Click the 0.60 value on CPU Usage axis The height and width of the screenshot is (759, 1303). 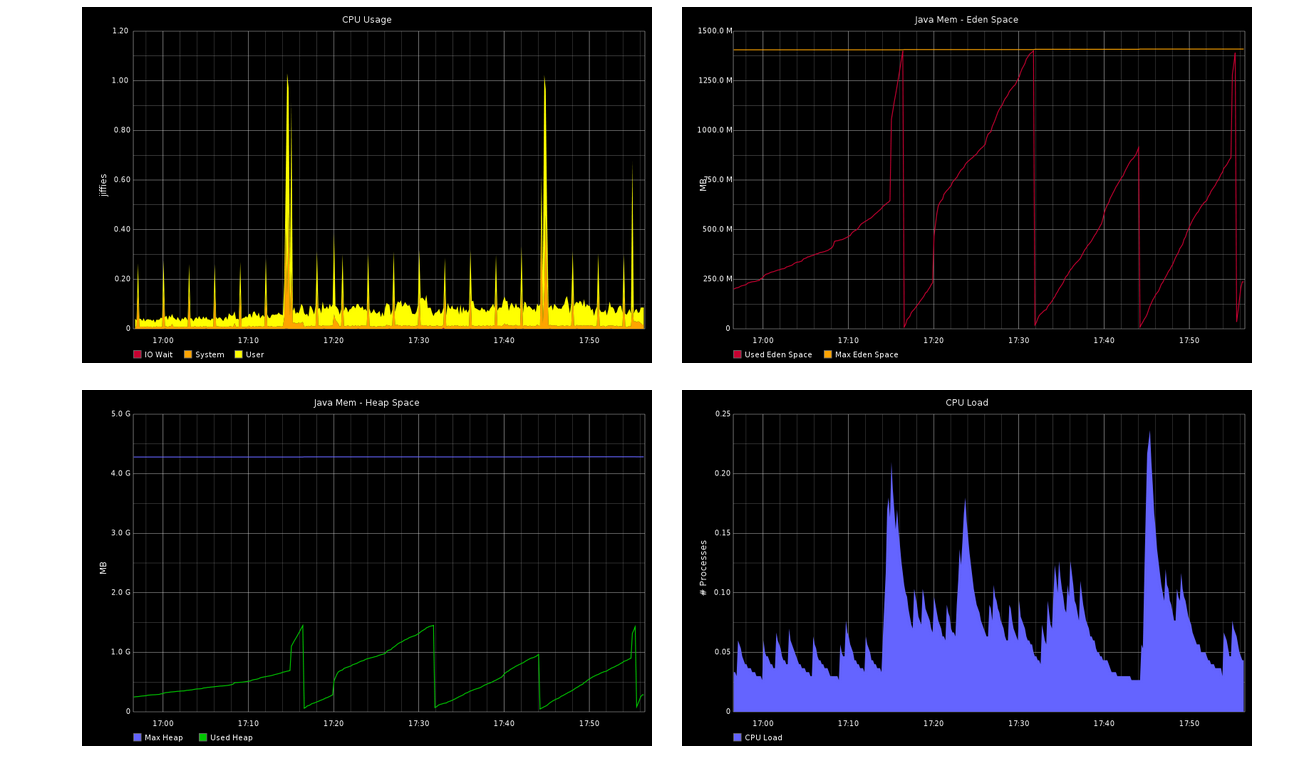pos(121,180)
